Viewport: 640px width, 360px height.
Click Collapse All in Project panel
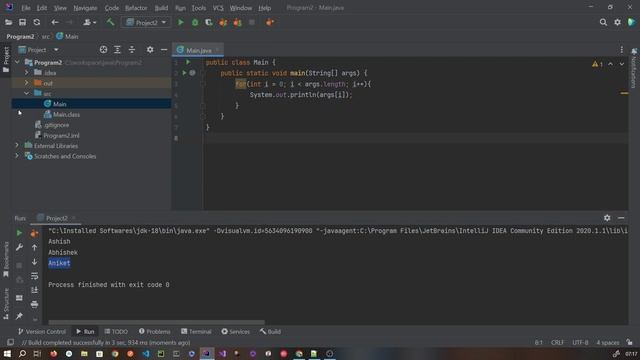click(x=132, y=49)
